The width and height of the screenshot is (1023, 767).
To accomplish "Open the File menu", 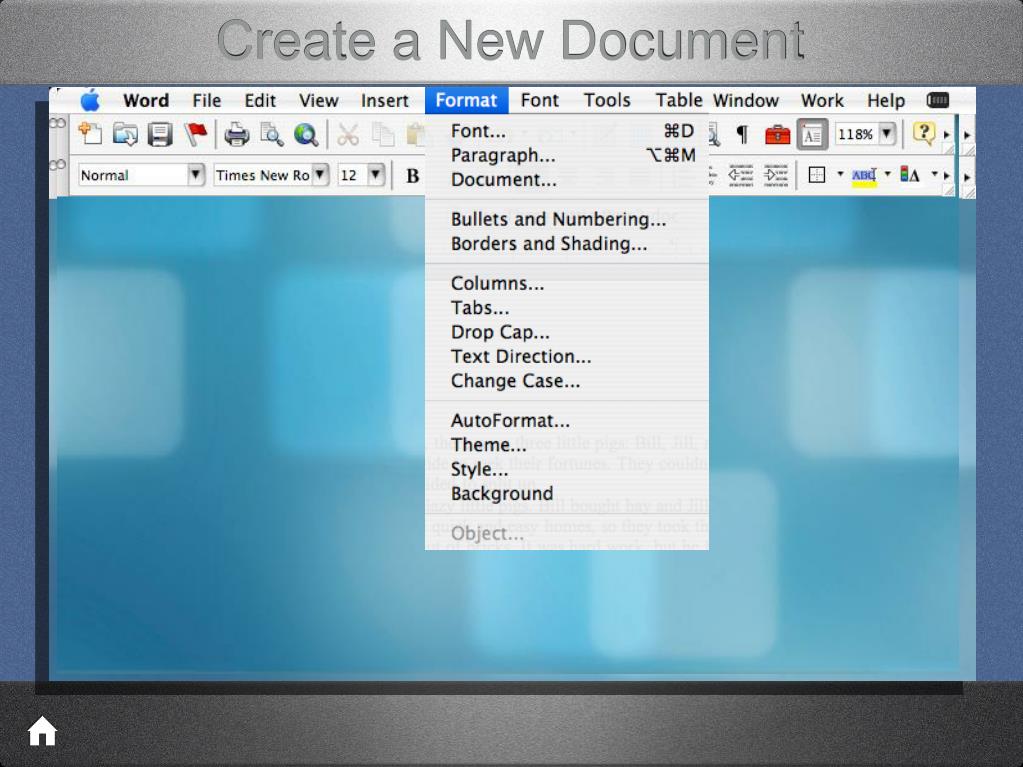I will [x=207, y=100].
